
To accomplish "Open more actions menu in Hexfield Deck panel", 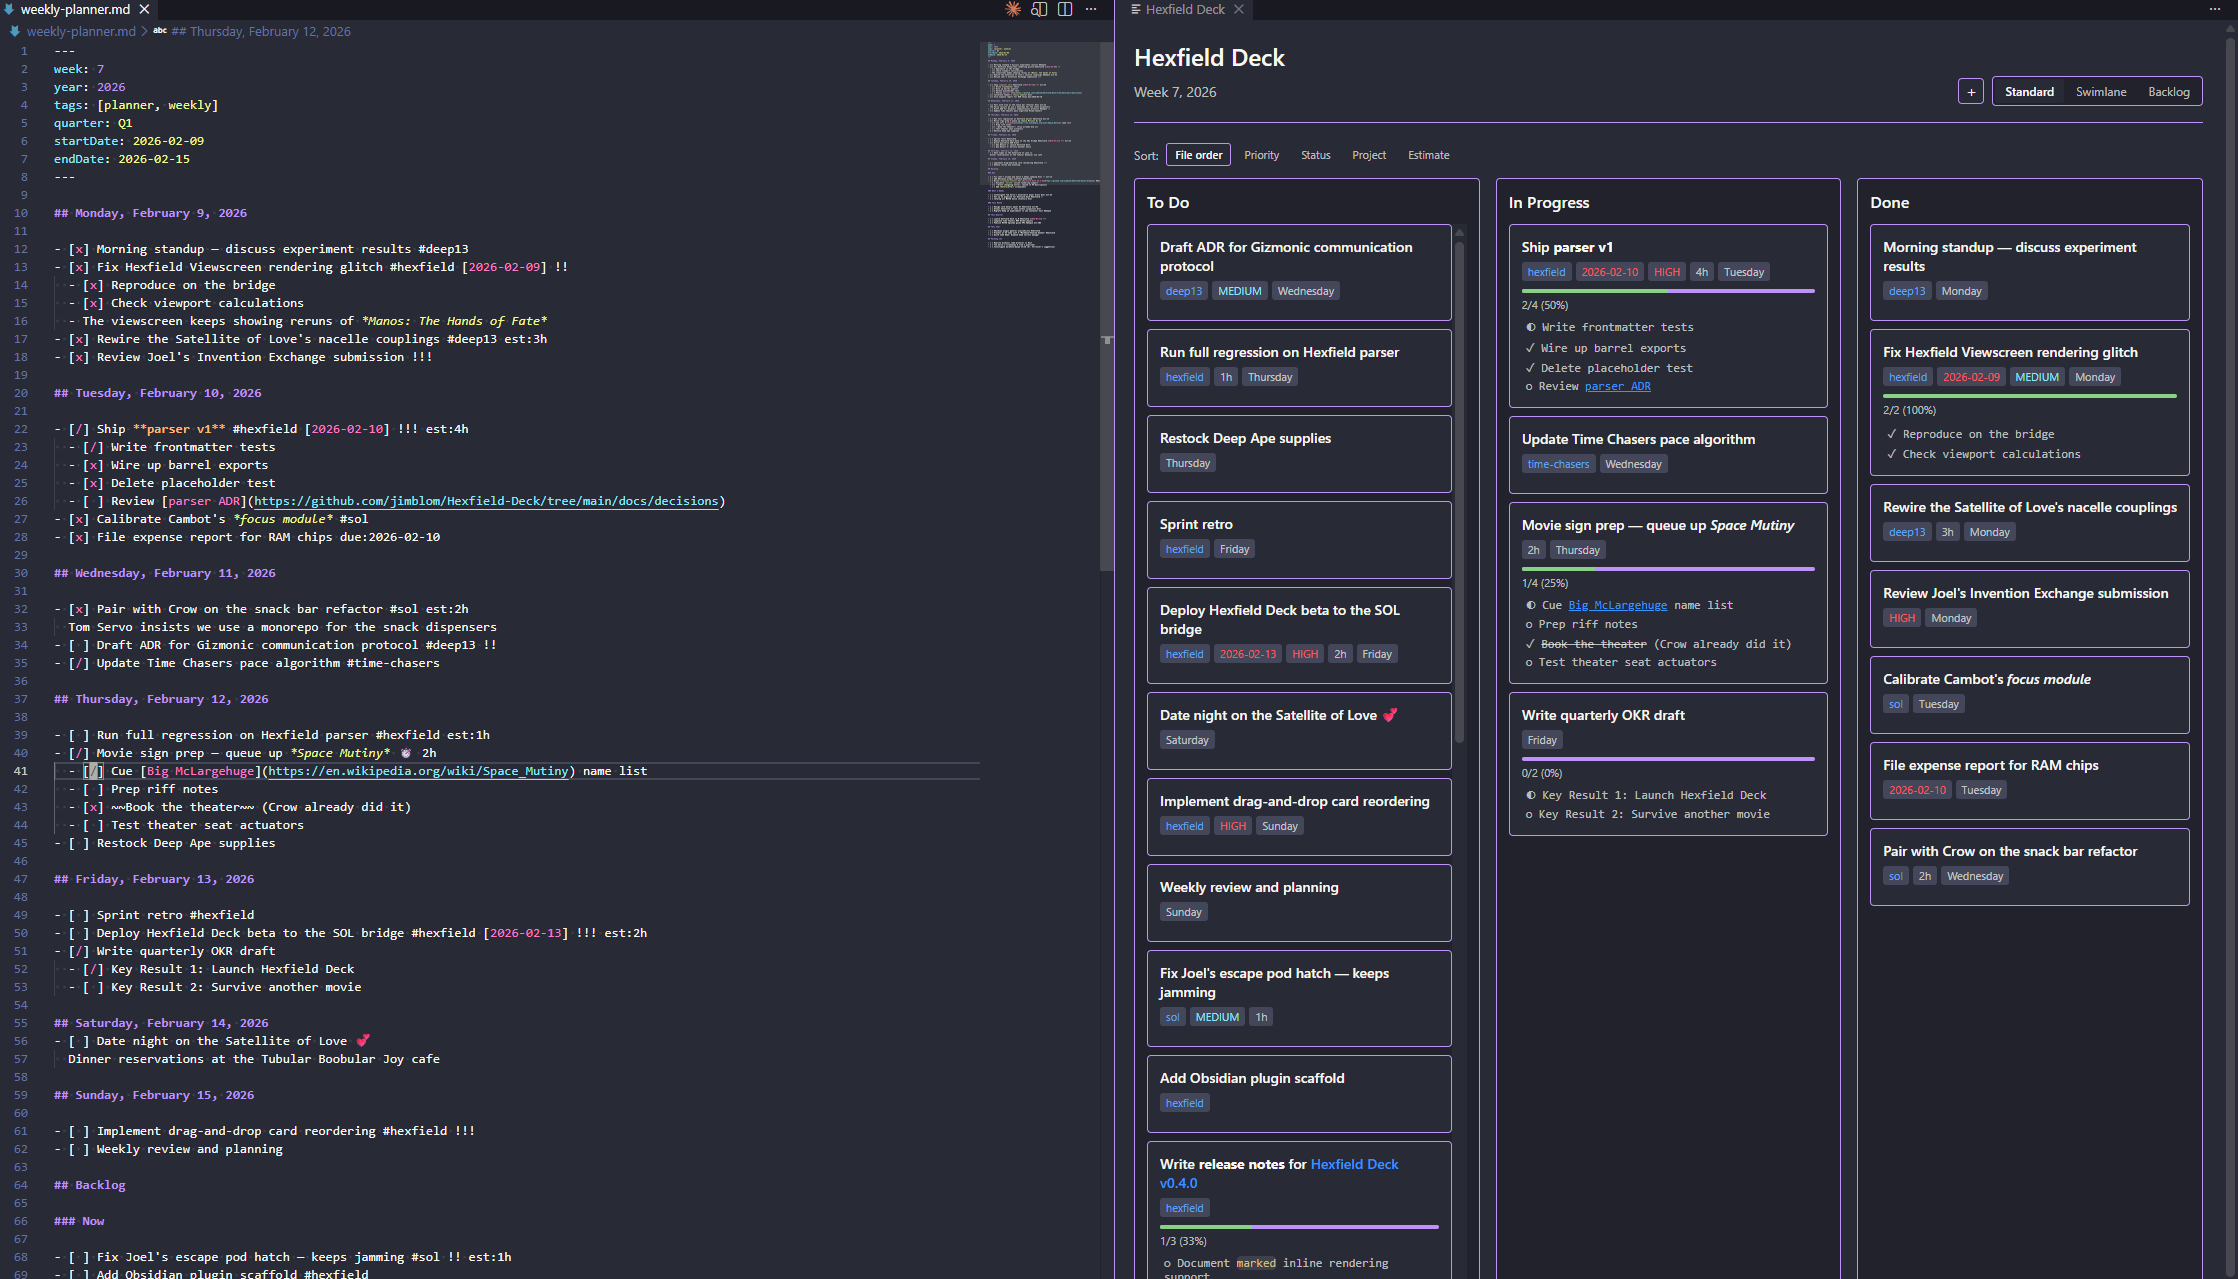I will point(2215,9).
